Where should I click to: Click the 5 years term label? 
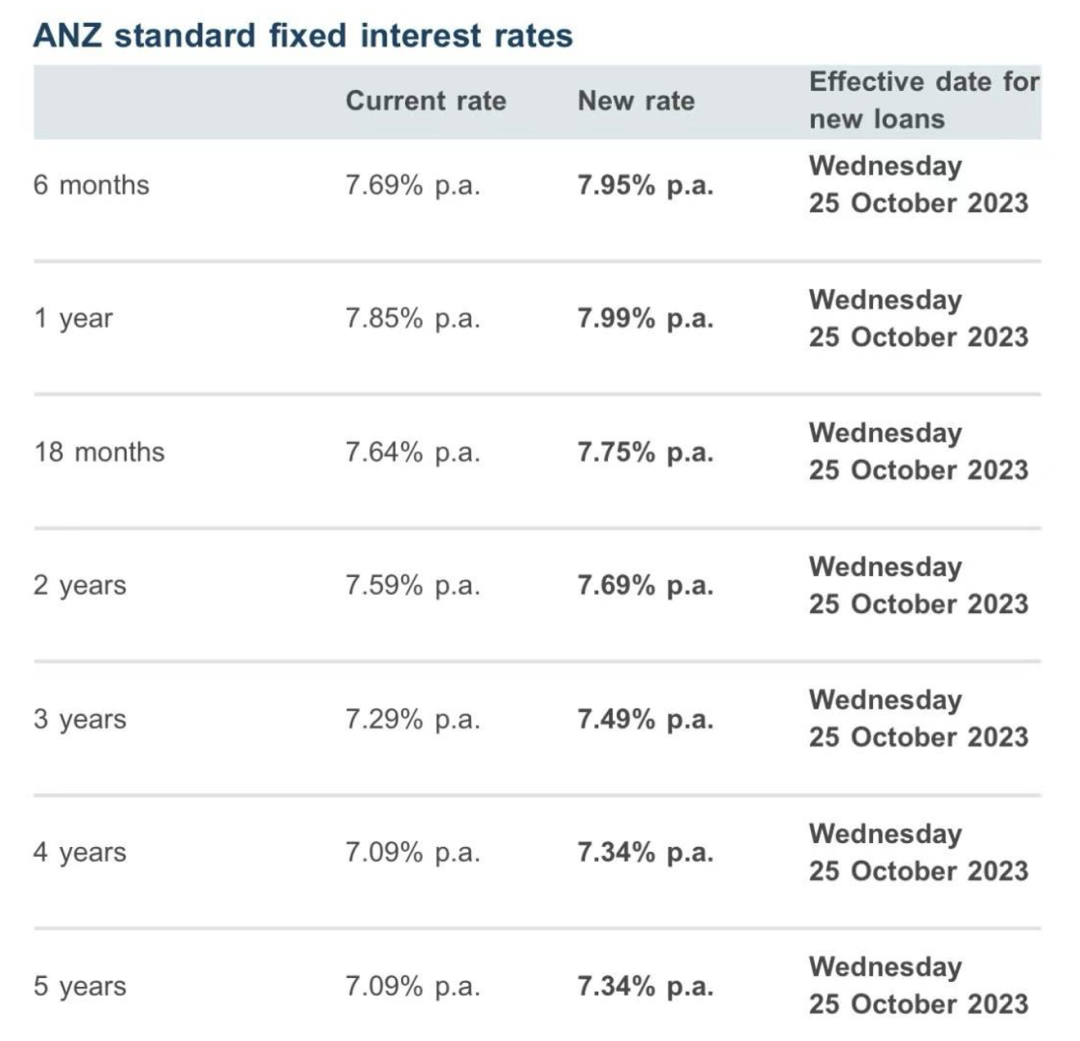pos(80,987)
